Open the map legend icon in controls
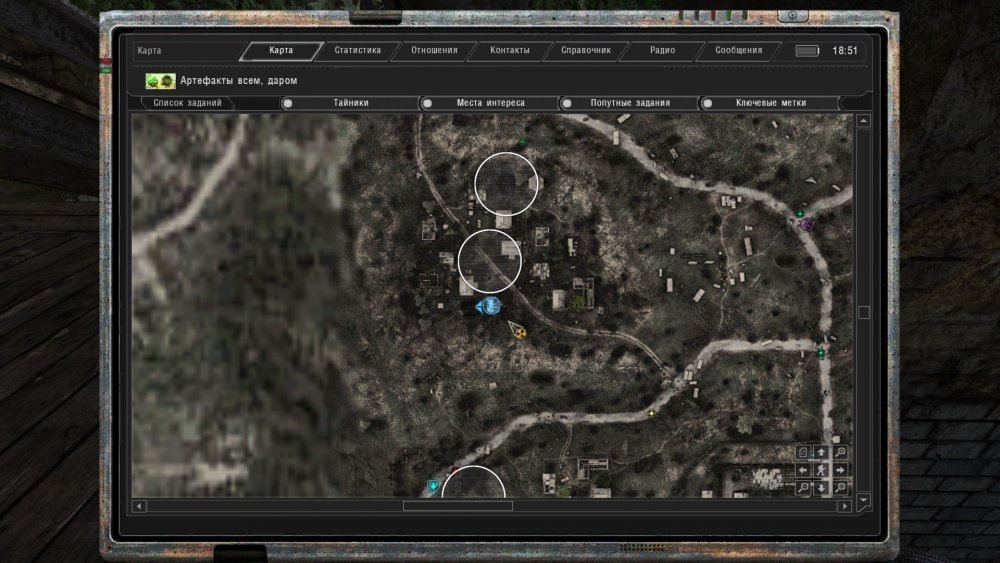 (x=803, y=452)
